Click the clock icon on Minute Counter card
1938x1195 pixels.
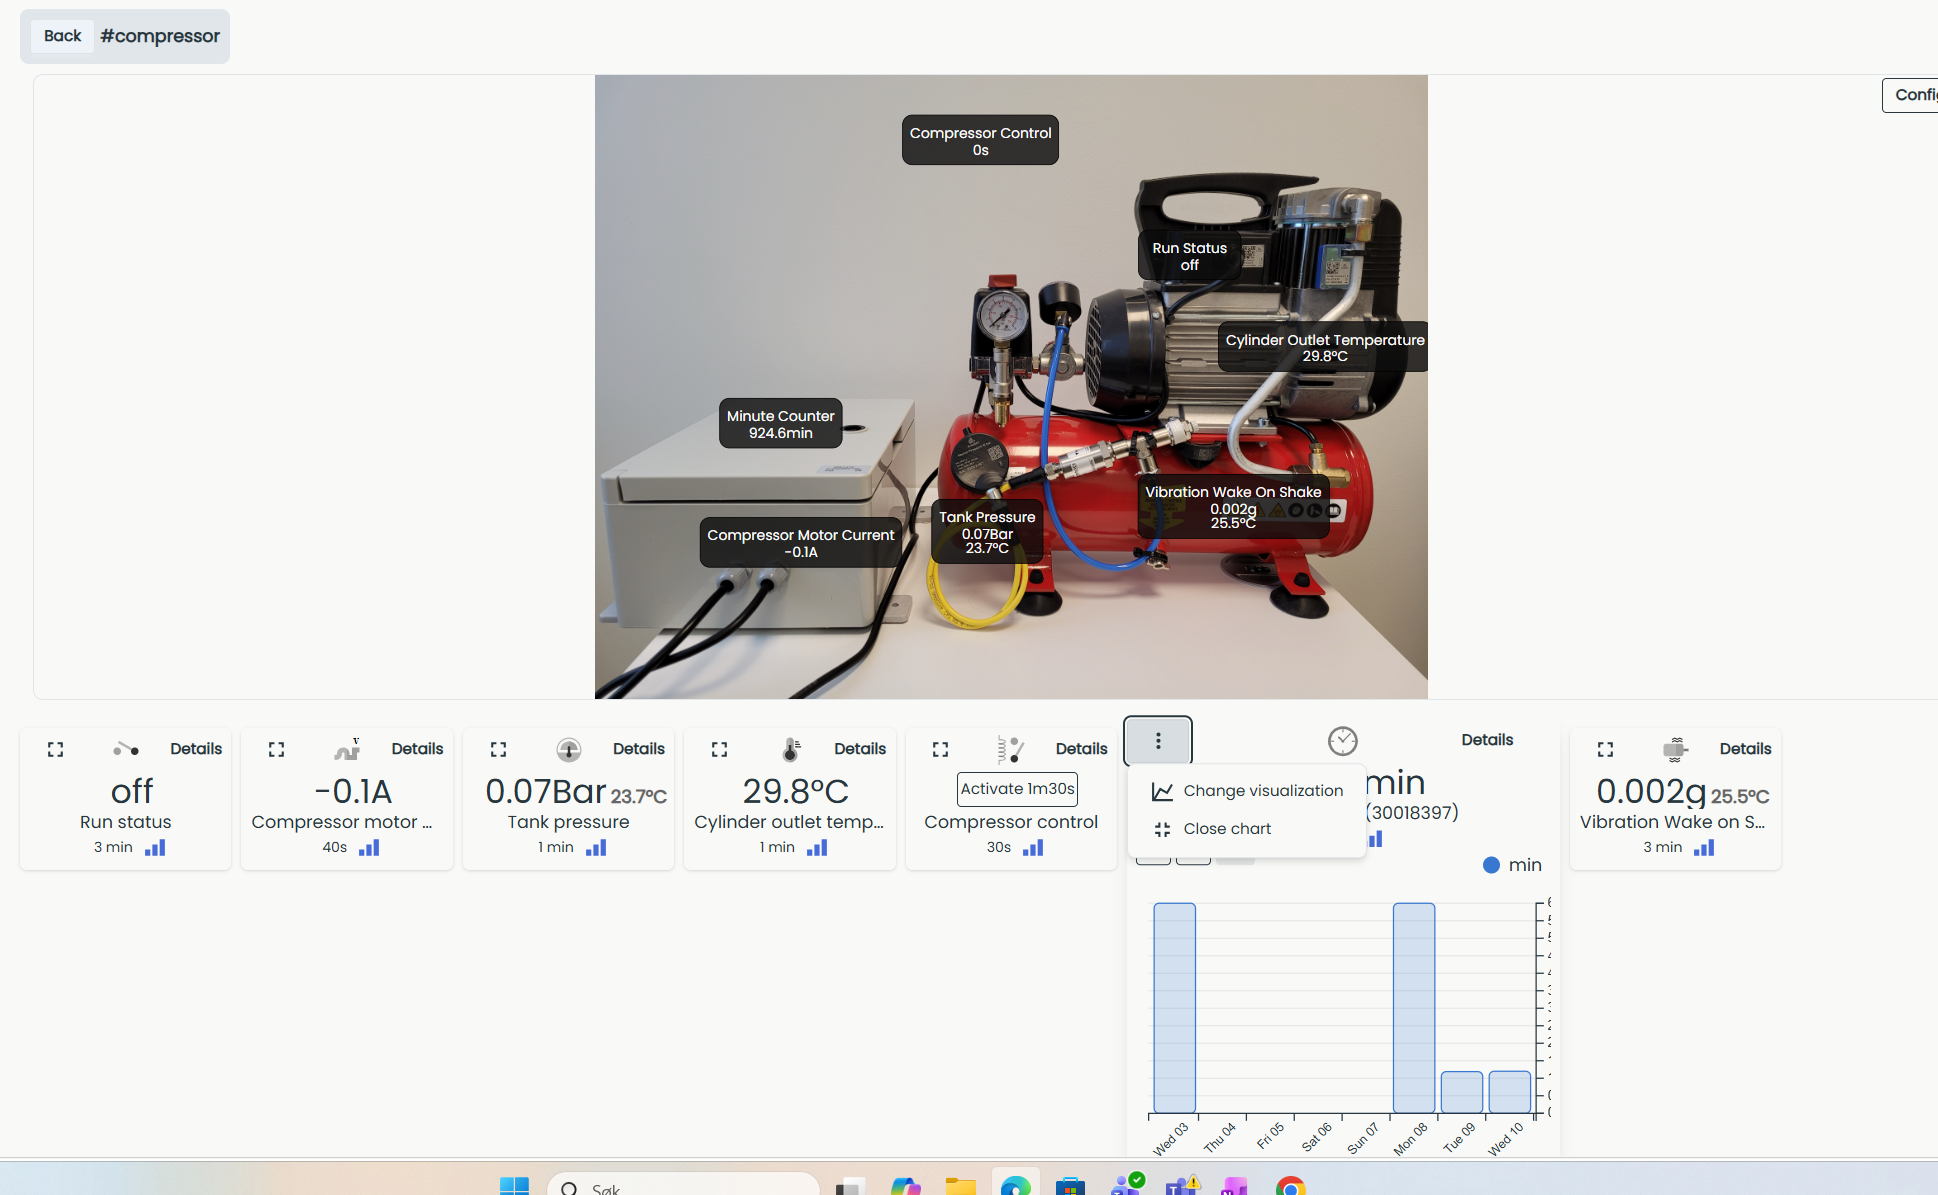coord(1342,741)
